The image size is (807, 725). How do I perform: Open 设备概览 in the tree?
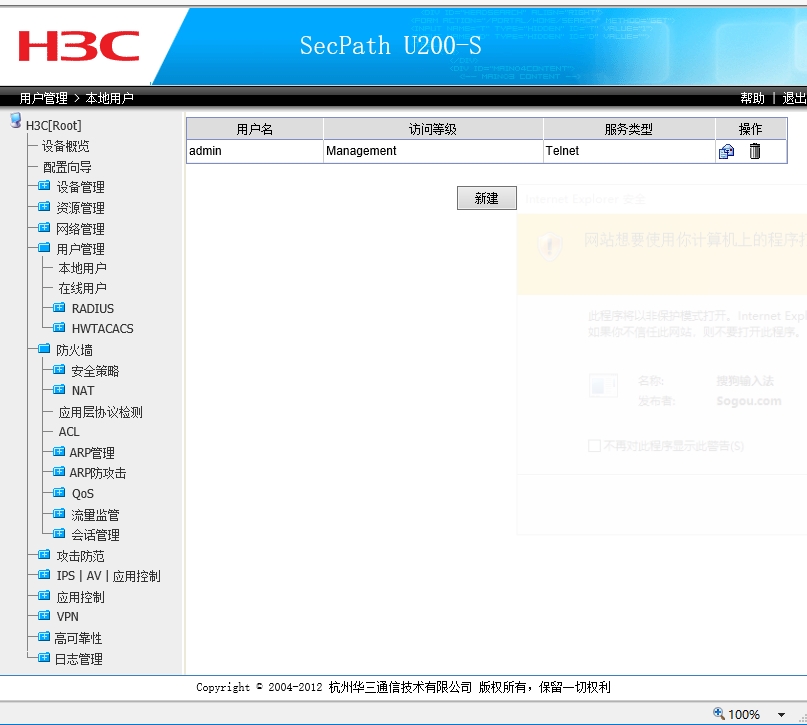tap(65, 146)
